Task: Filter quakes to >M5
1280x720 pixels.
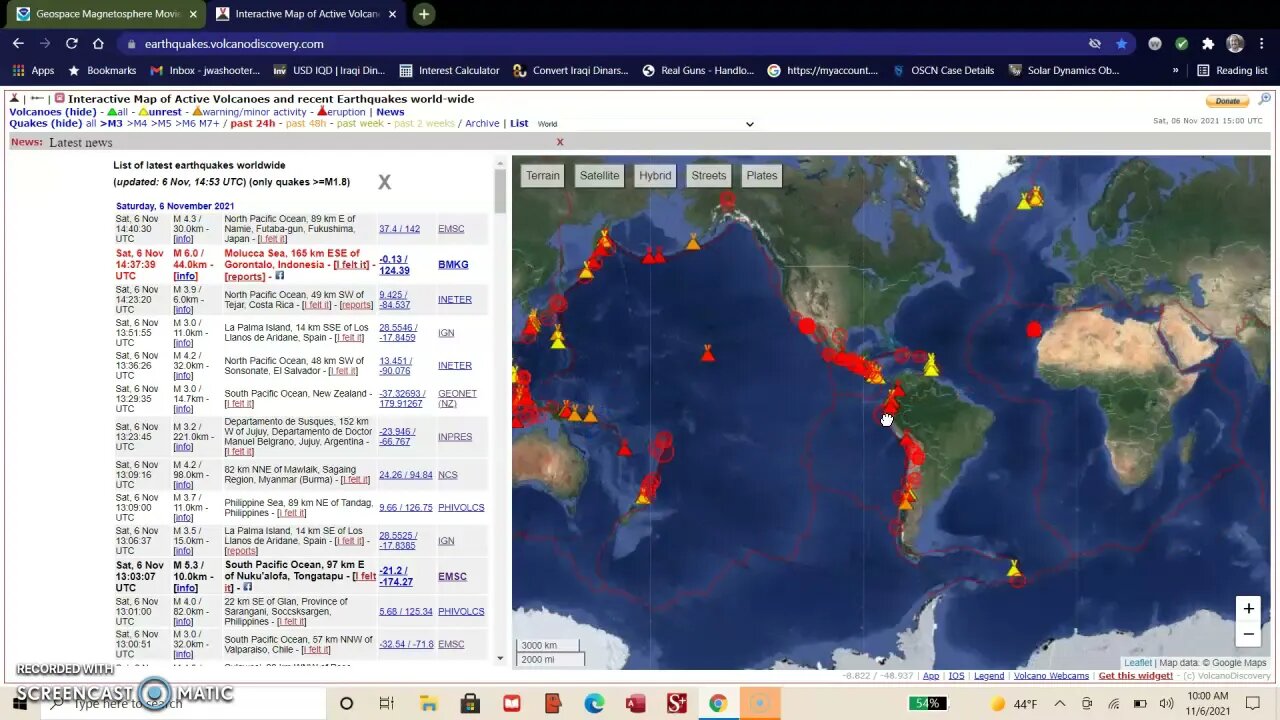Action: 161,124
